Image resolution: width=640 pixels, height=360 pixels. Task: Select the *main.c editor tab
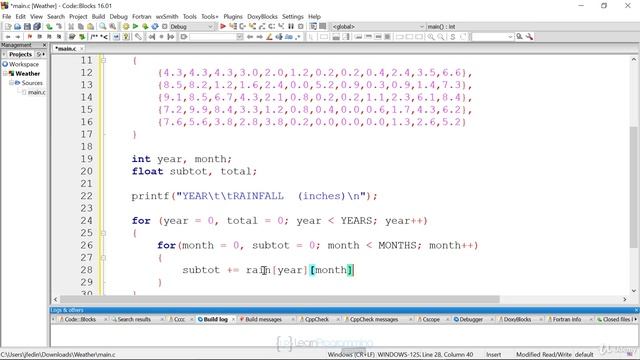pyautogui.click(x=66, y=49)
